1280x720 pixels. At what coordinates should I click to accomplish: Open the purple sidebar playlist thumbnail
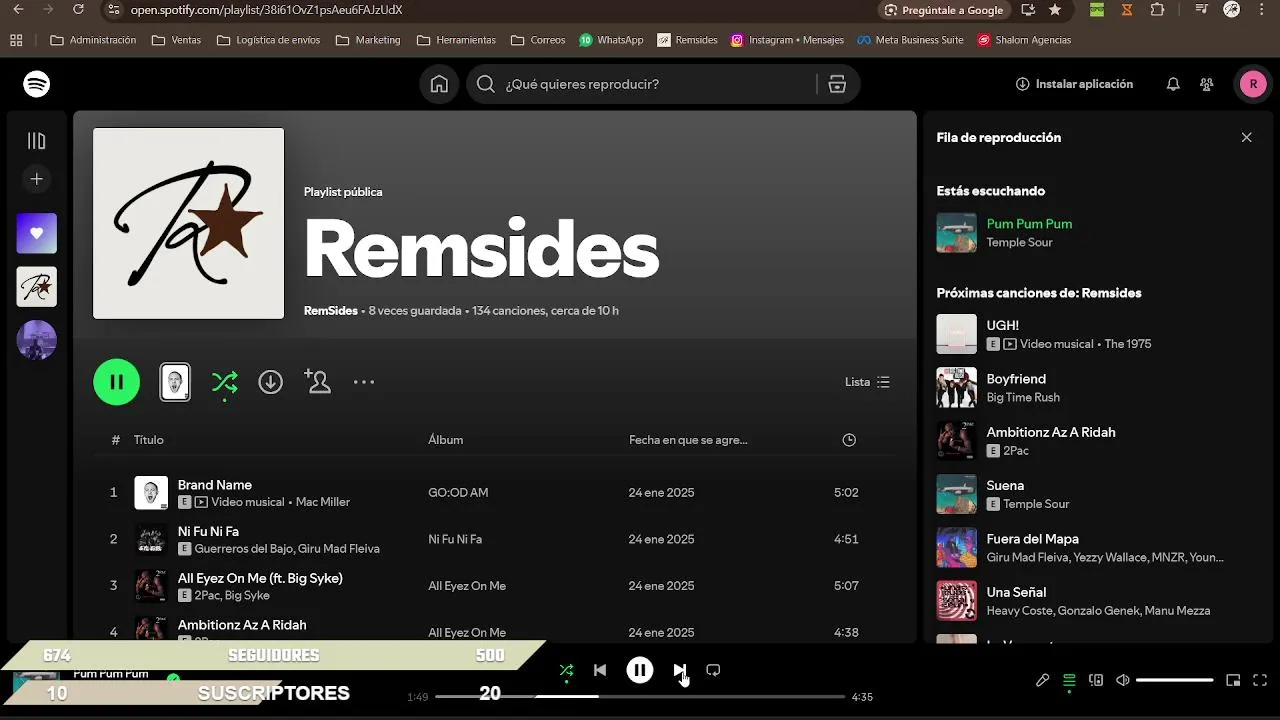[x=37, y=340]
